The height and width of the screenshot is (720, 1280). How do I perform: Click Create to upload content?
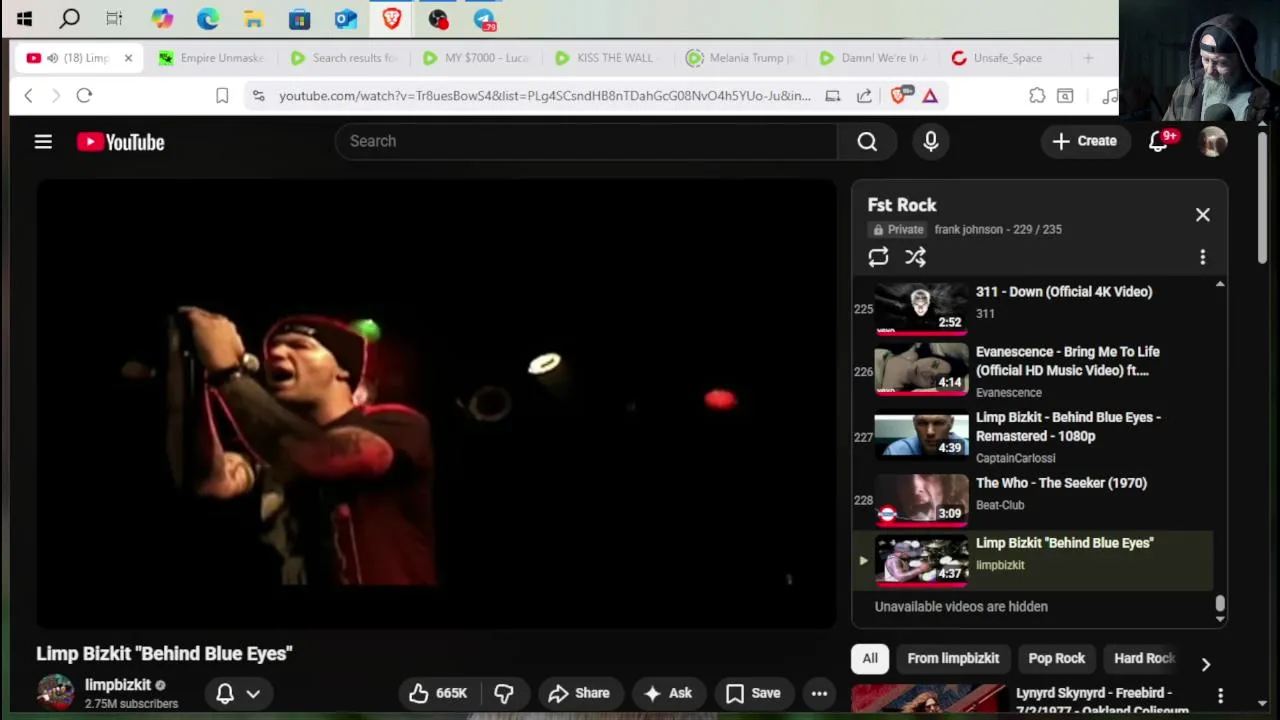tap(1085, 142)
